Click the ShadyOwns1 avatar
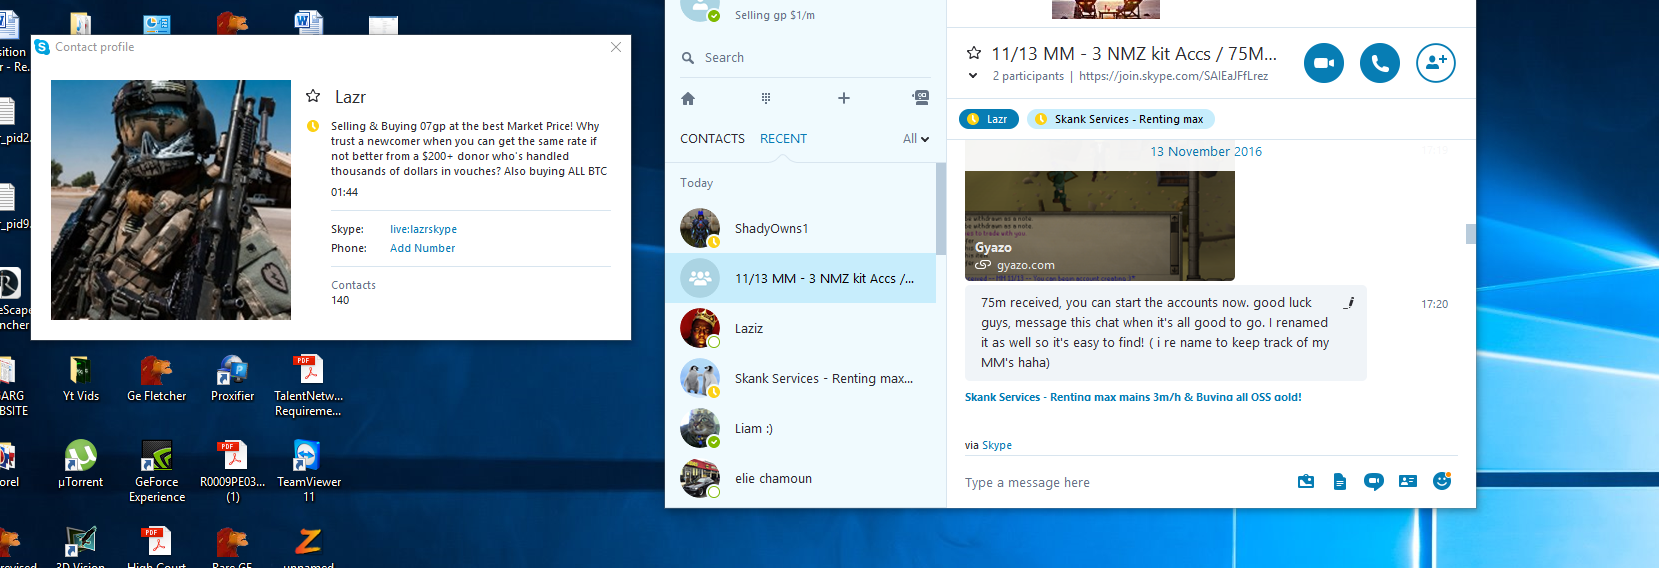The height and width of the screenshot is (568, 1659). (x=700, y=228)
